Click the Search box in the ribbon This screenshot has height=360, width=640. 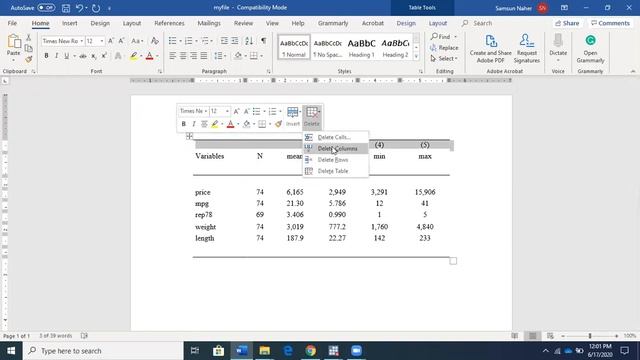pos(482,23)
